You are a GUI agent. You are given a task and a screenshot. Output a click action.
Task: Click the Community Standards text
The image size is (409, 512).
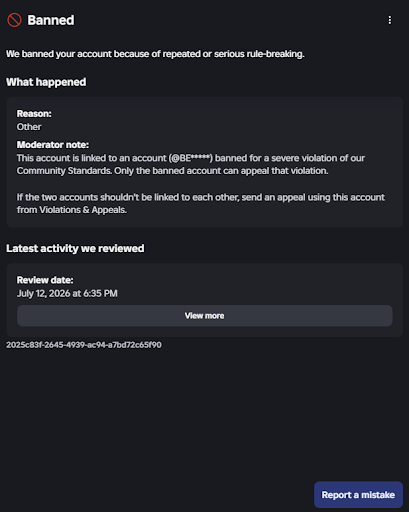click(64, 171)
